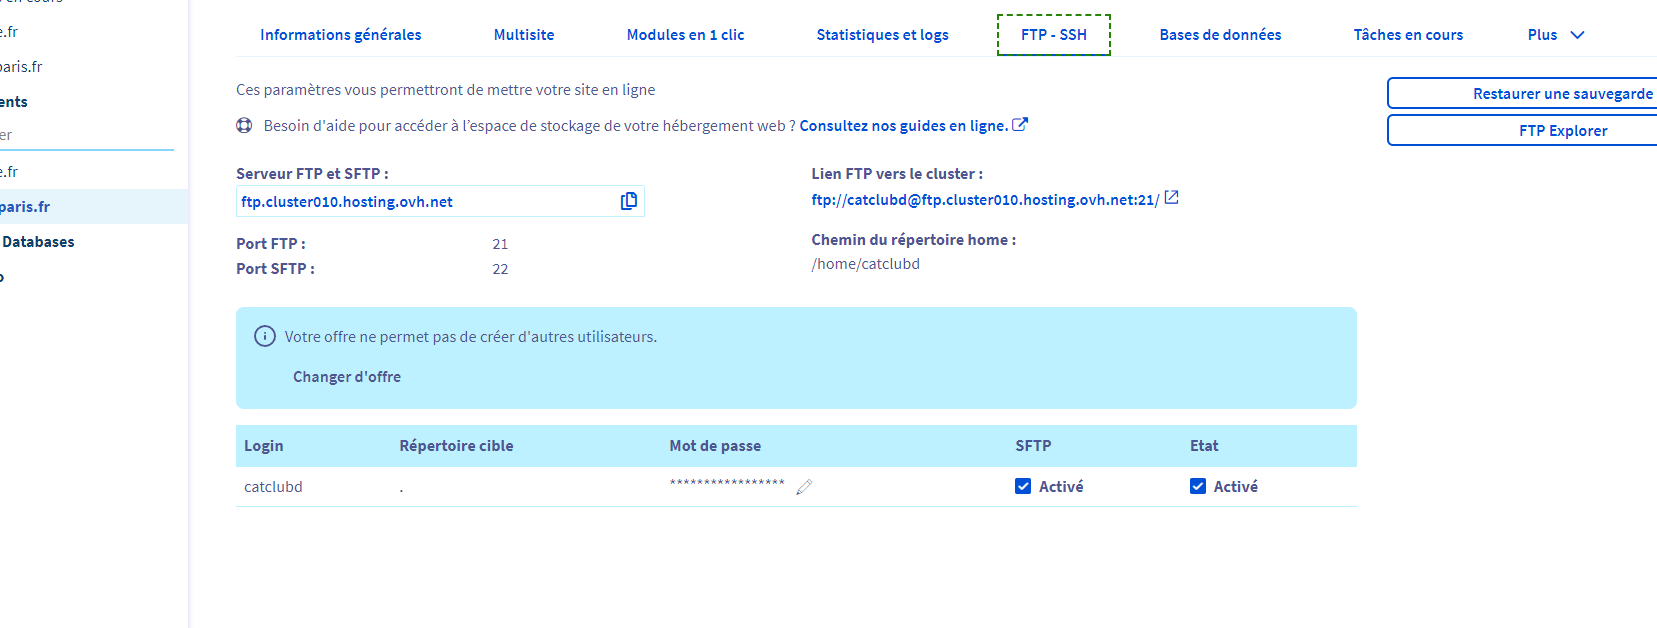Click external link icon beside cluster FTP link
The image size is (1657, 628).
coord(1171,198)
